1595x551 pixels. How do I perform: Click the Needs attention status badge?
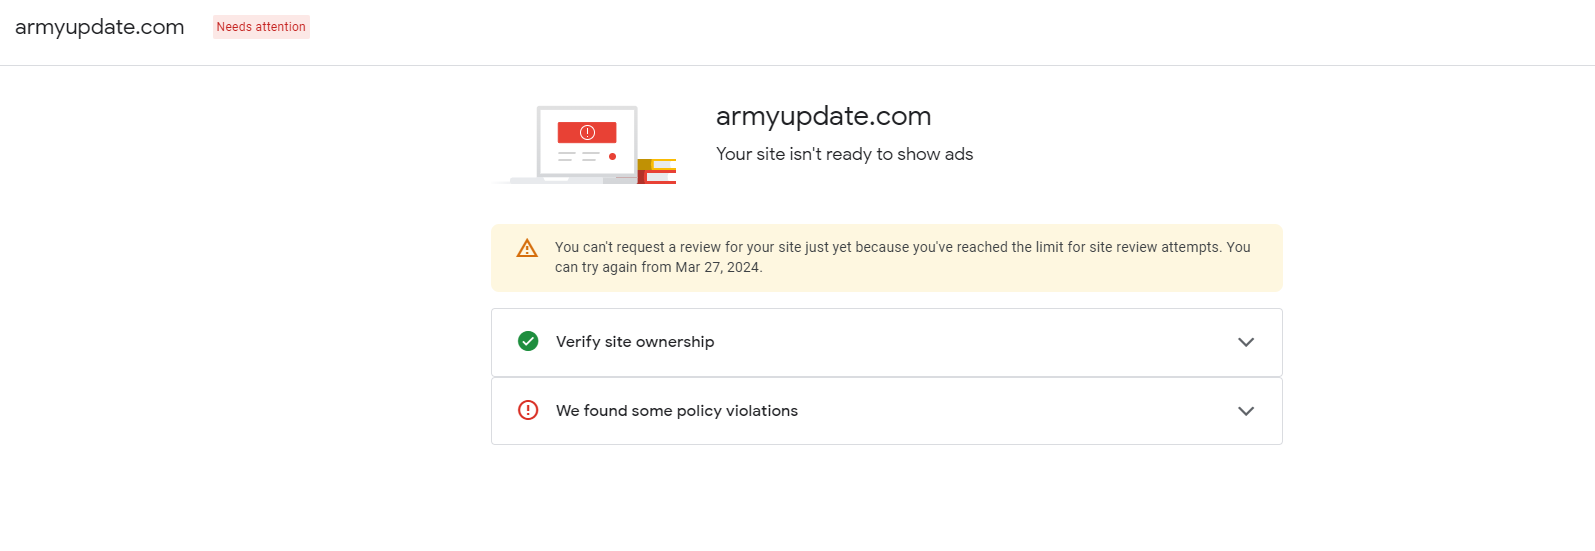[261, 27]
